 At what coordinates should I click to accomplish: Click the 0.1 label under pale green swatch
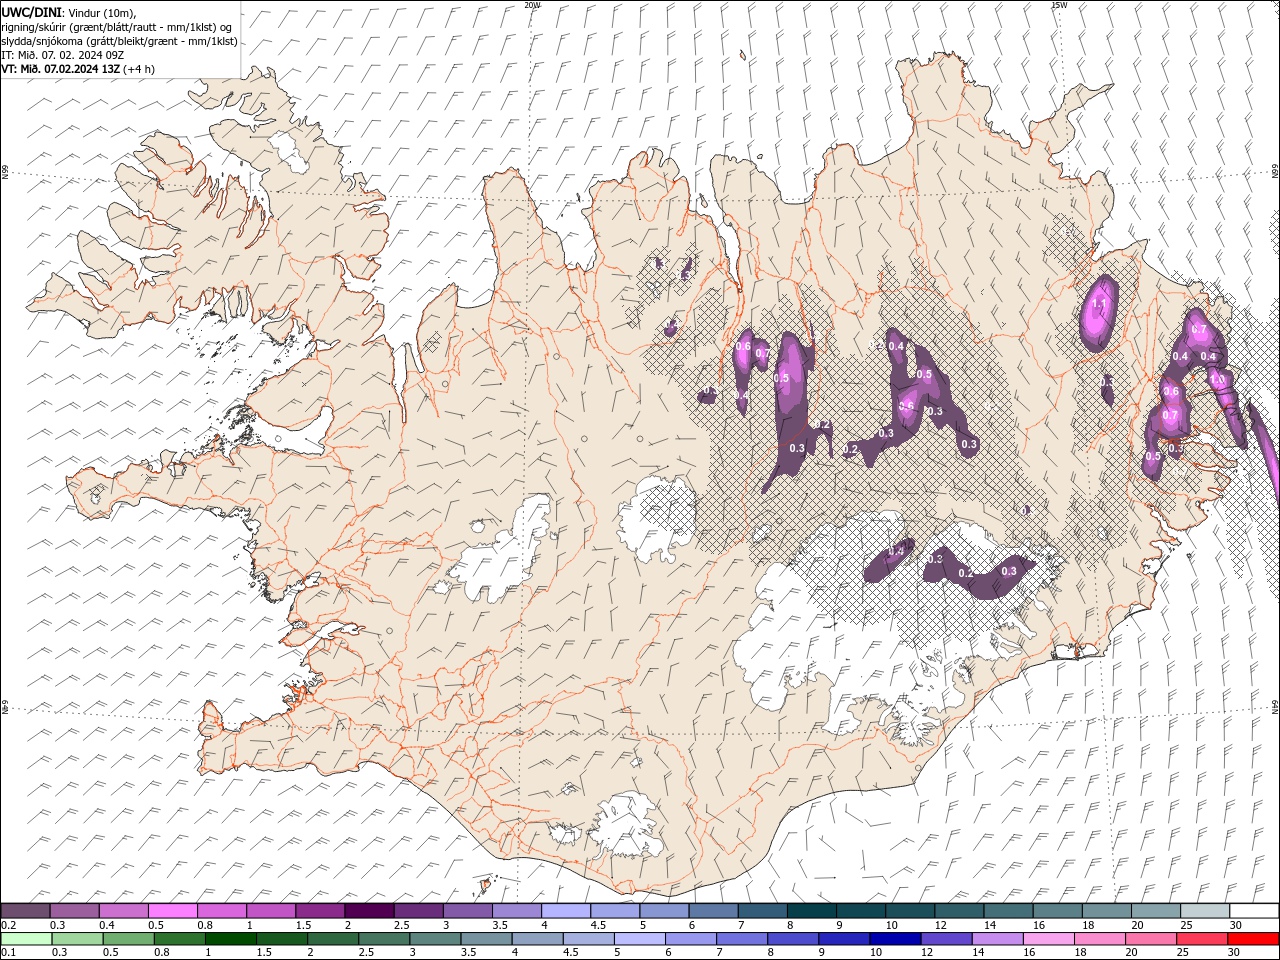[6, 952]
